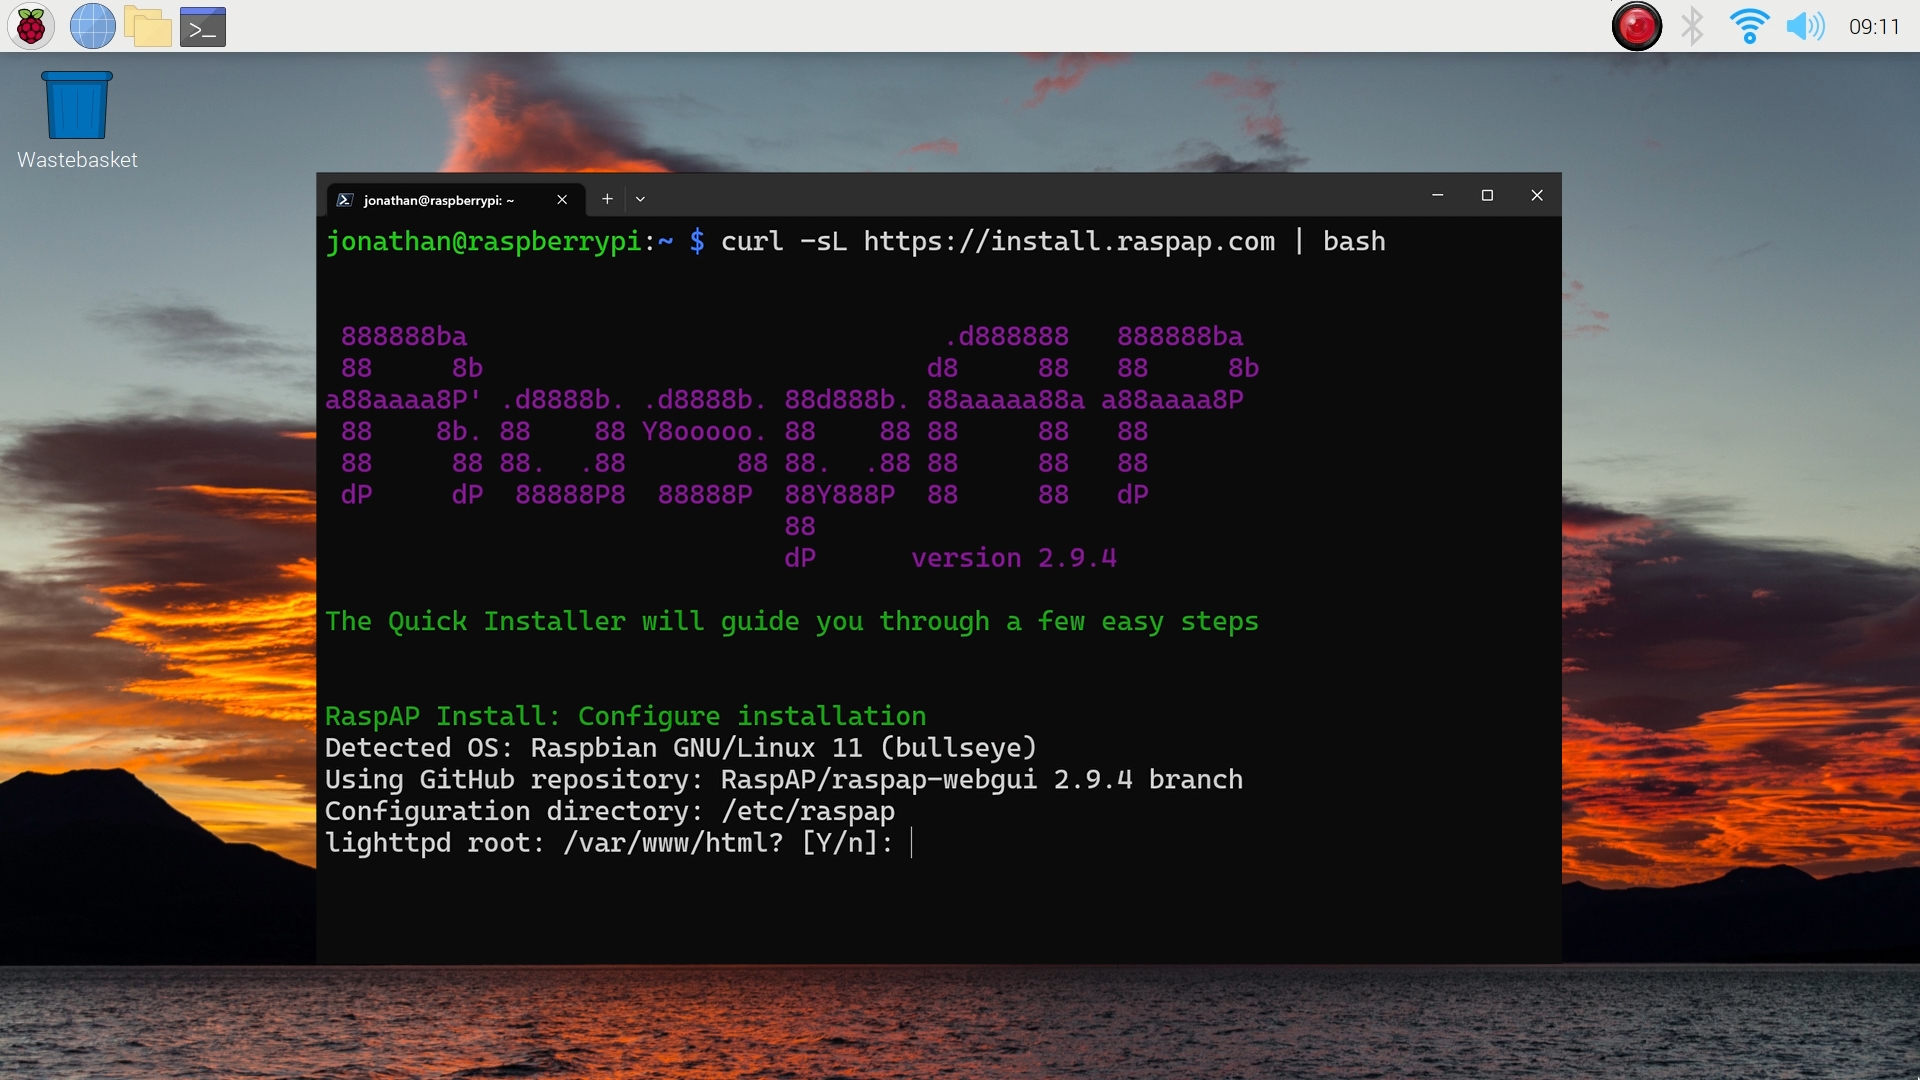Open the Wi-Fi network menu

(1749, 26)
